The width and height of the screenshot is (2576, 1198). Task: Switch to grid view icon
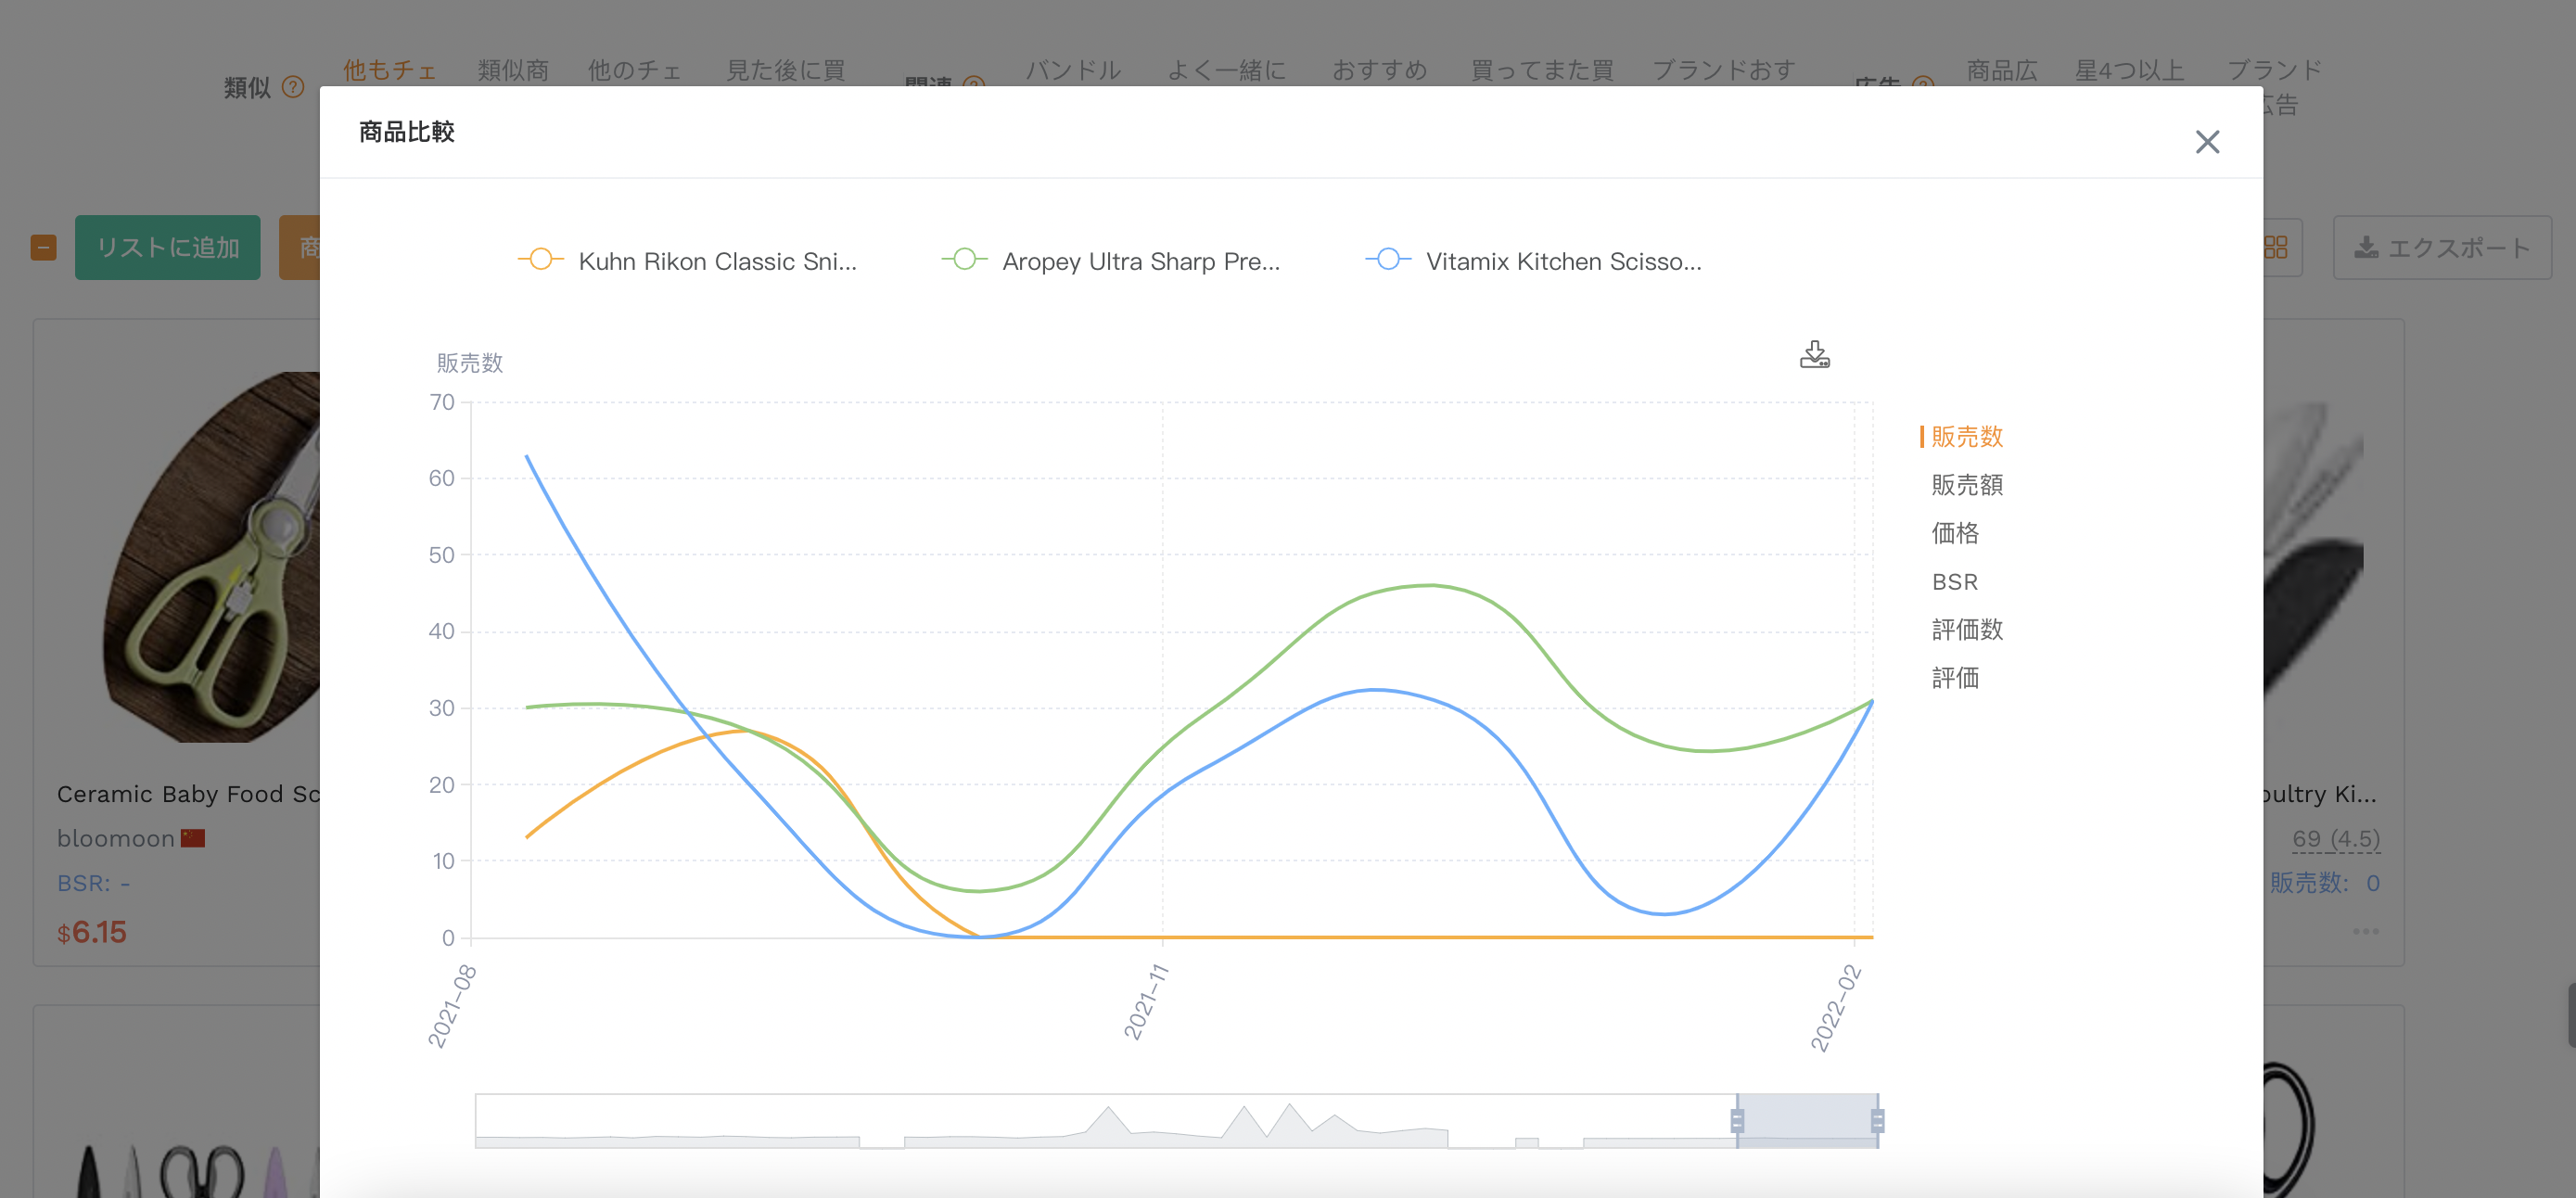click(2275, 247)
